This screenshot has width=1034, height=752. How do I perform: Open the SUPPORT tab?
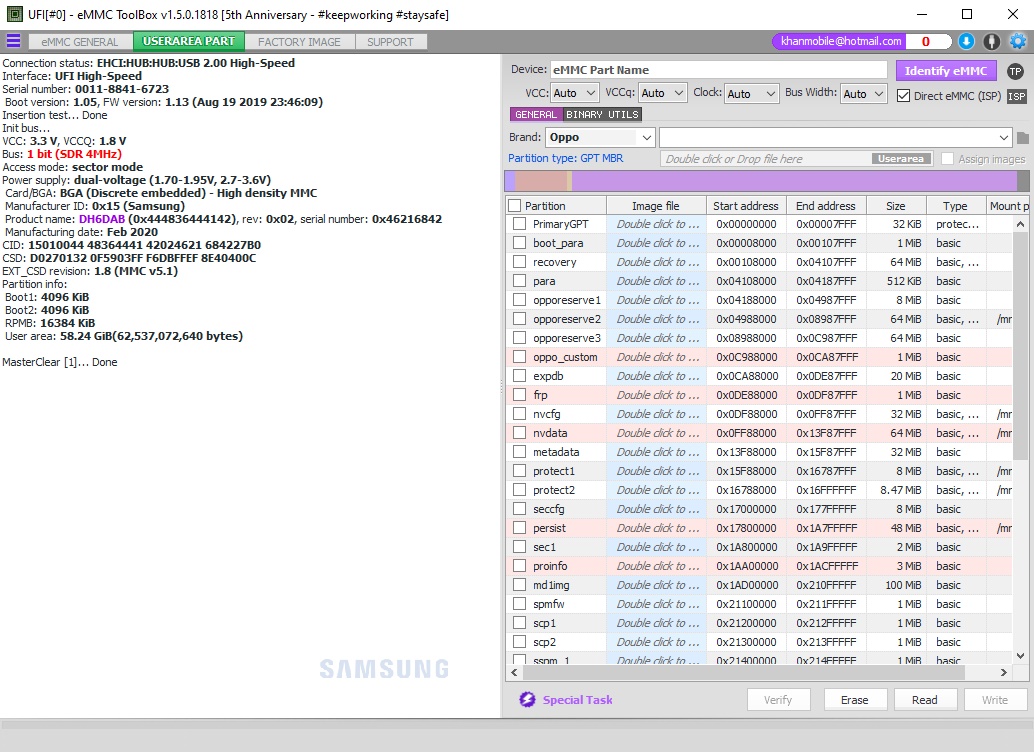point(390,42)
